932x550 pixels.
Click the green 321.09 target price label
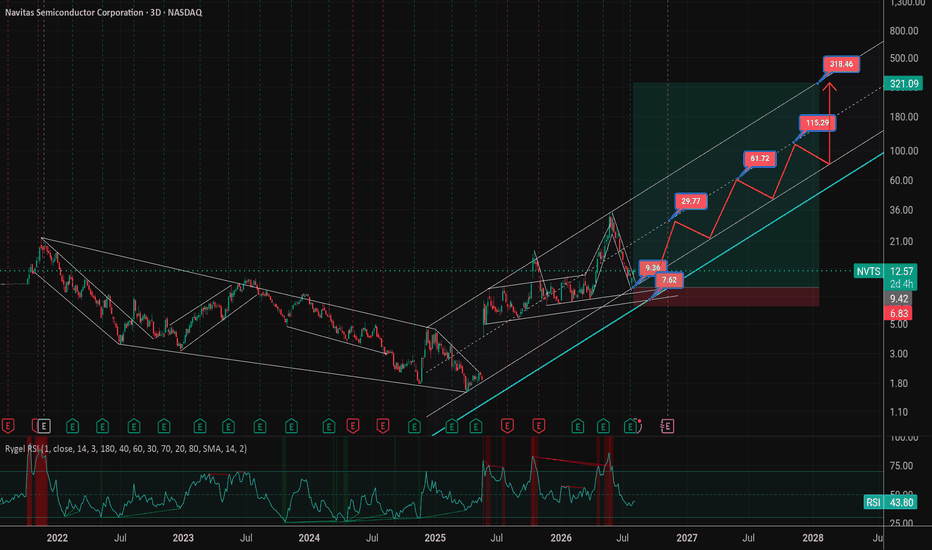click(x=903, y=84)
